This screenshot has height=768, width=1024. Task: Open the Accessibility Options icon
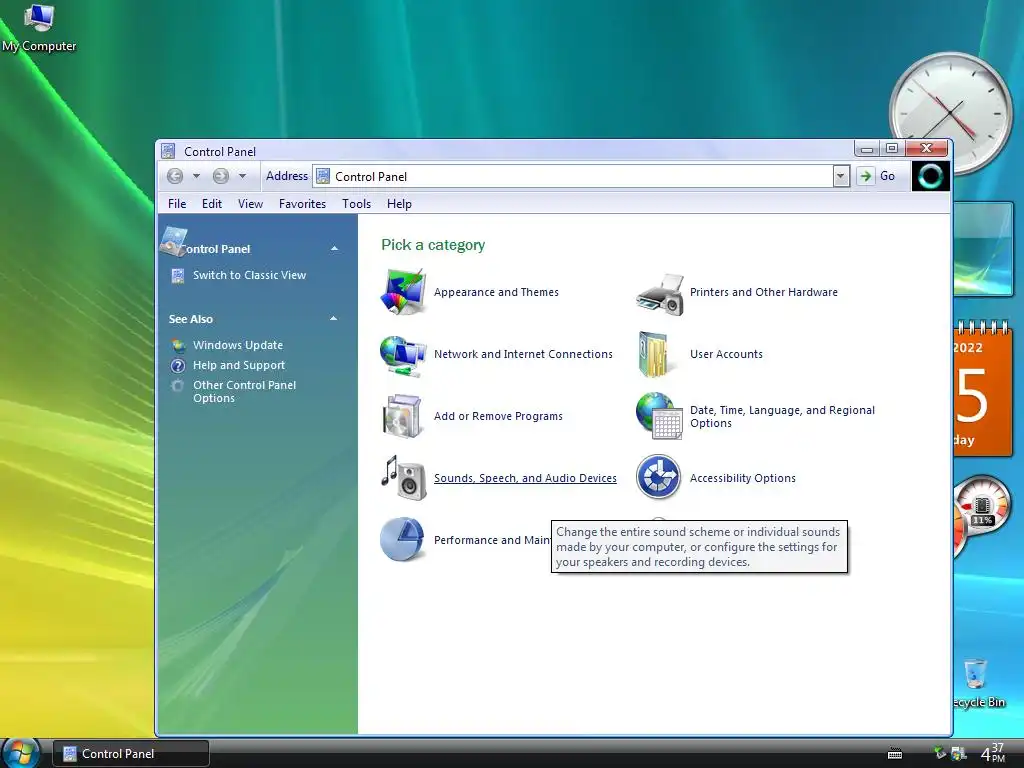point(658,477)
